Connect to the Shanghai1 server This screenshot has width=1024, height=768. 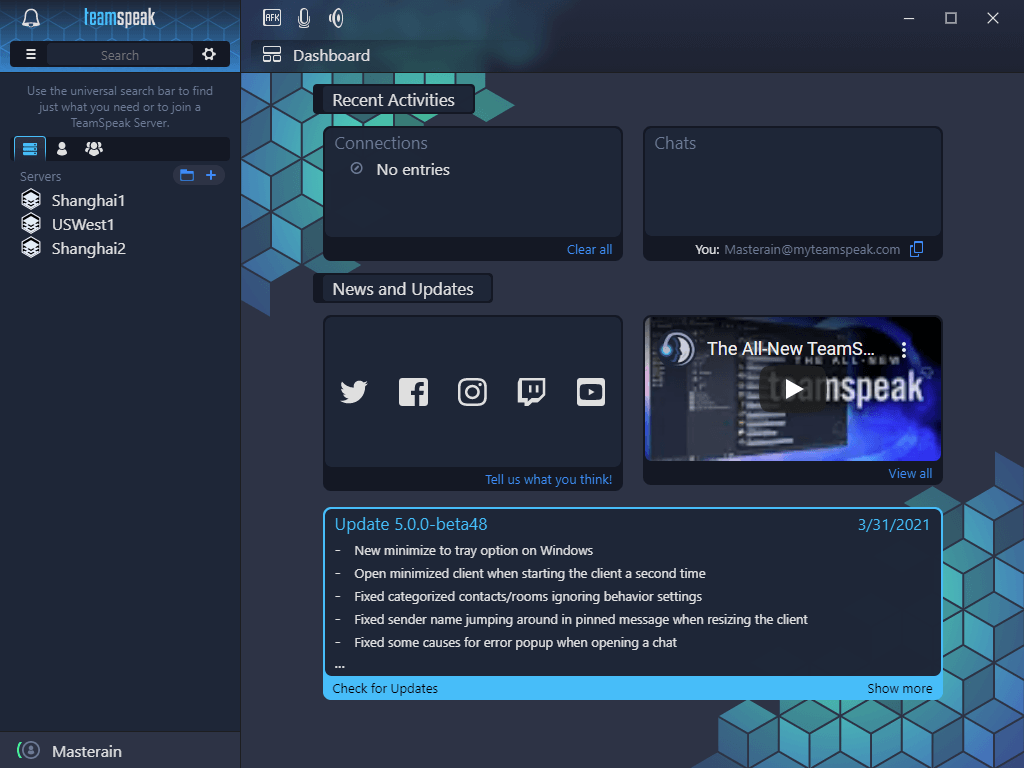(x=88, y=200)
